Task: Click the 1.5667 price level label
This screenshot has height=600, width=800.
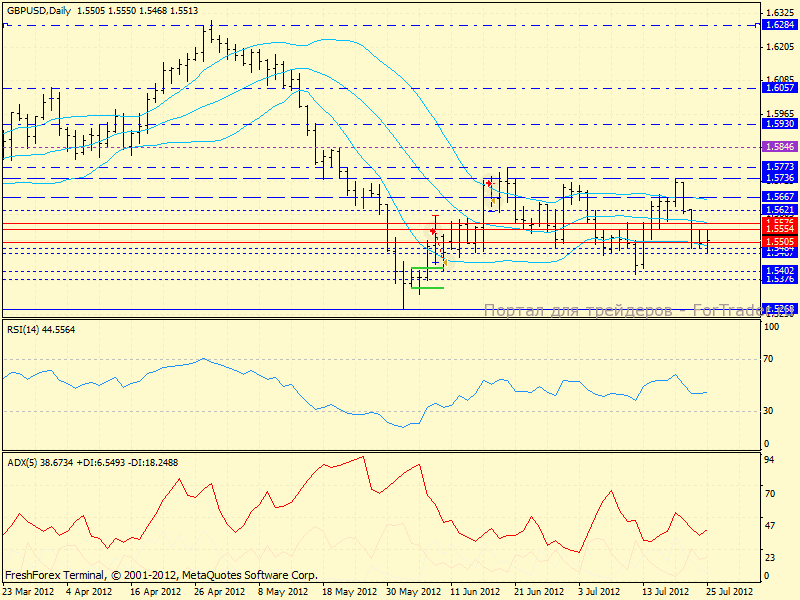Action: coord(779,197)
